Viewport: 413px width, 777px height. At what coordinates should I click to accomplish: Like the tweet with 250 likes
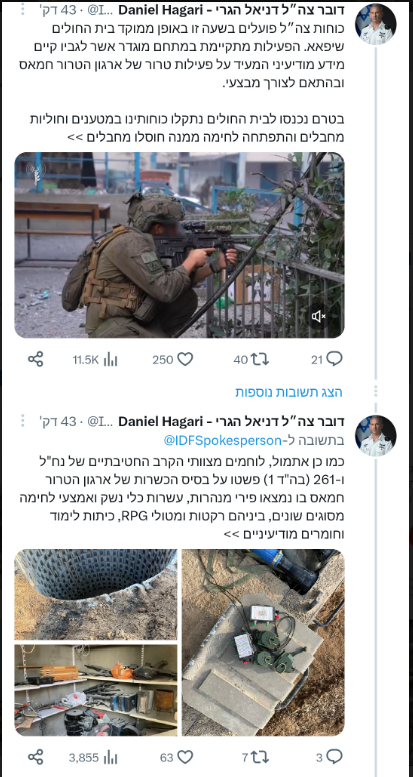point(173,359)
